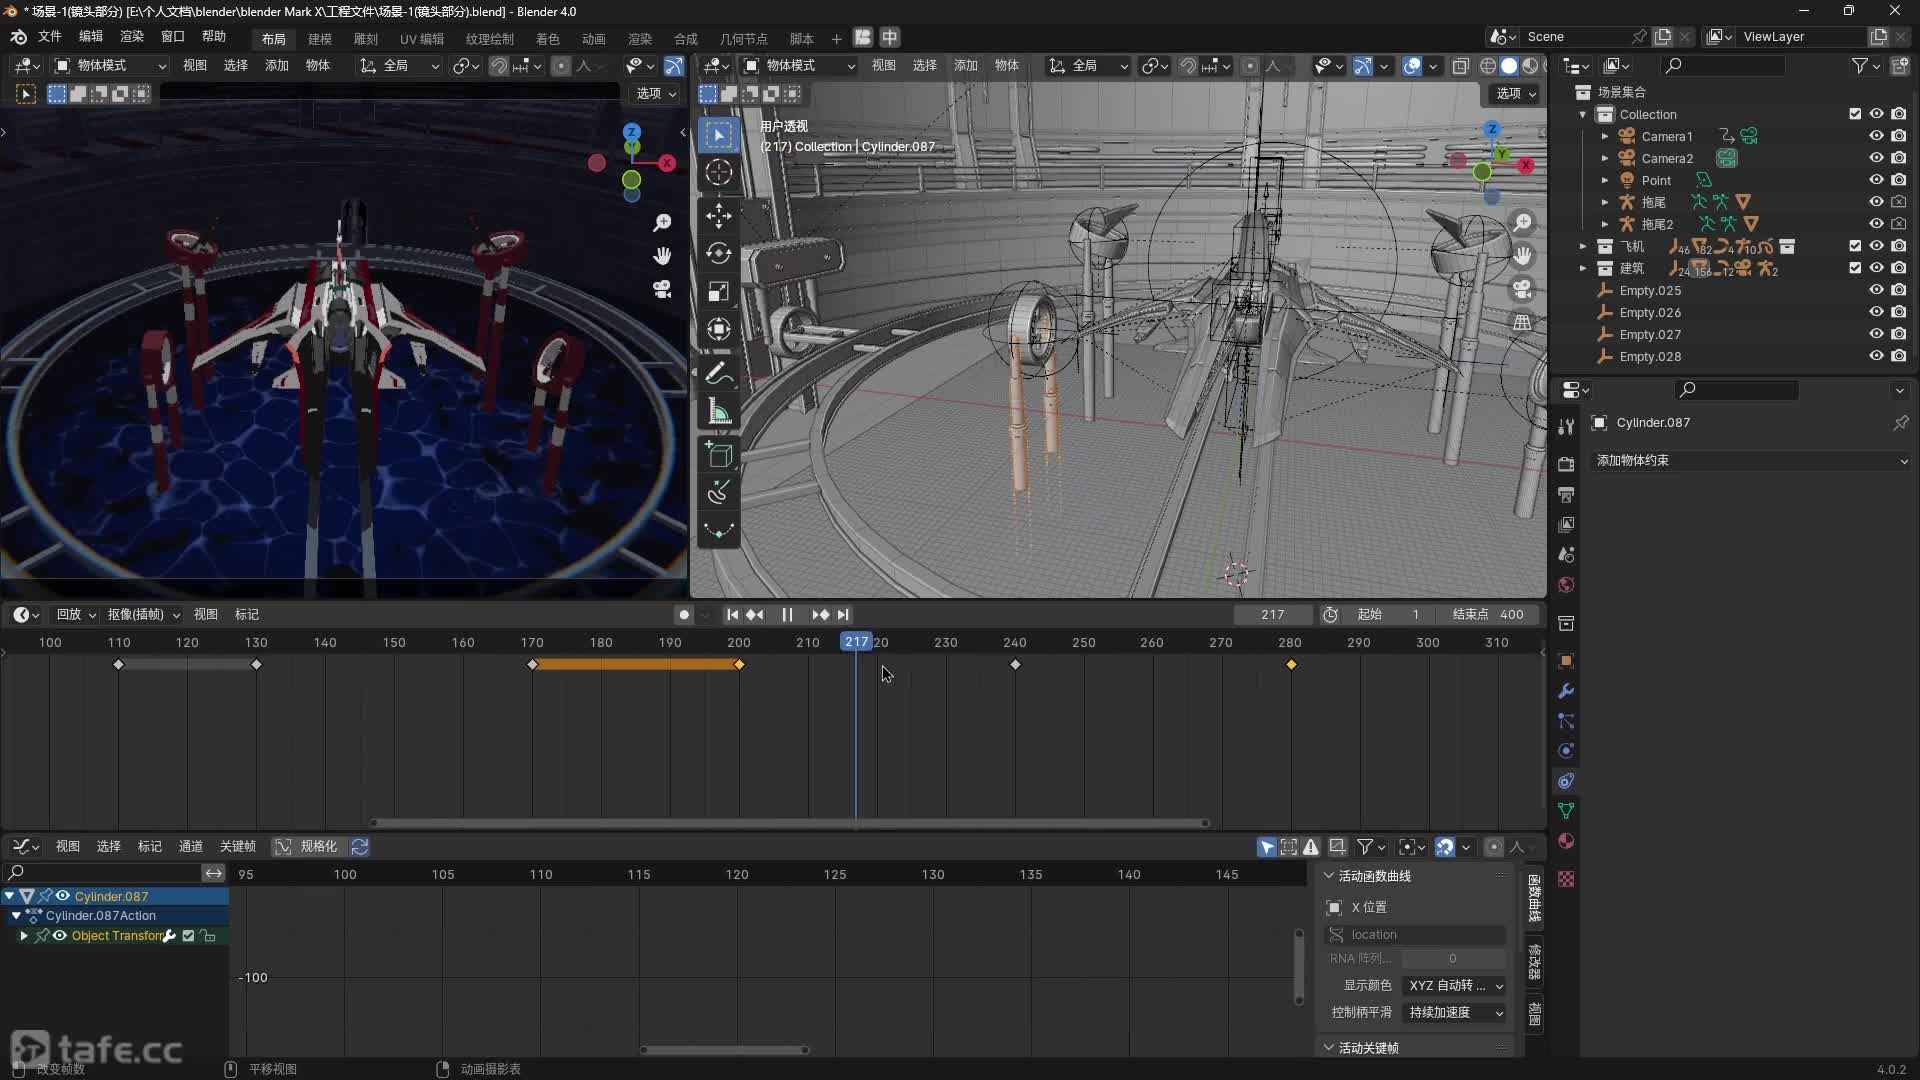The width and height of the screenshot is (1920, 1080).
Task: Select the keyframe diamond at frame 240
Action: (x=1015, y=665)
